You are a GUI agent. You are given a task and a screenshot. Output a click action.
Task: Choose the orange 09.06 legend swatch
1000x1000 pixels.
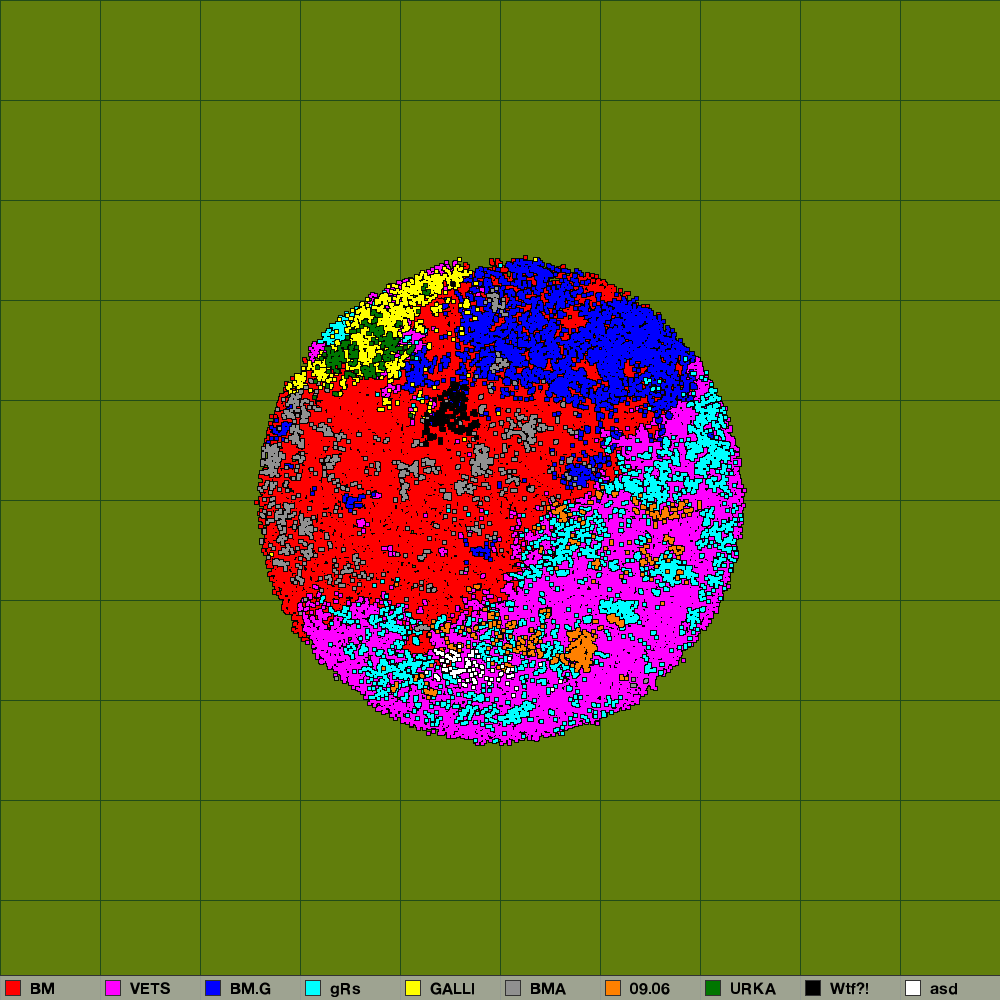click(x=613, y=988)
